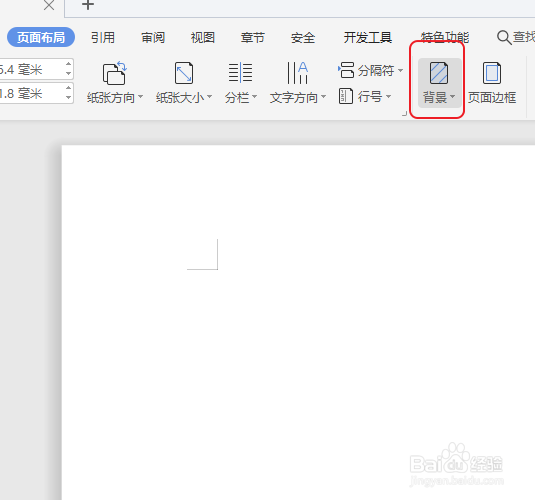Switch to the 审阅 tab
Image resolution: width=535 pixels, height=500 pixels.
[x=153, y=37]
